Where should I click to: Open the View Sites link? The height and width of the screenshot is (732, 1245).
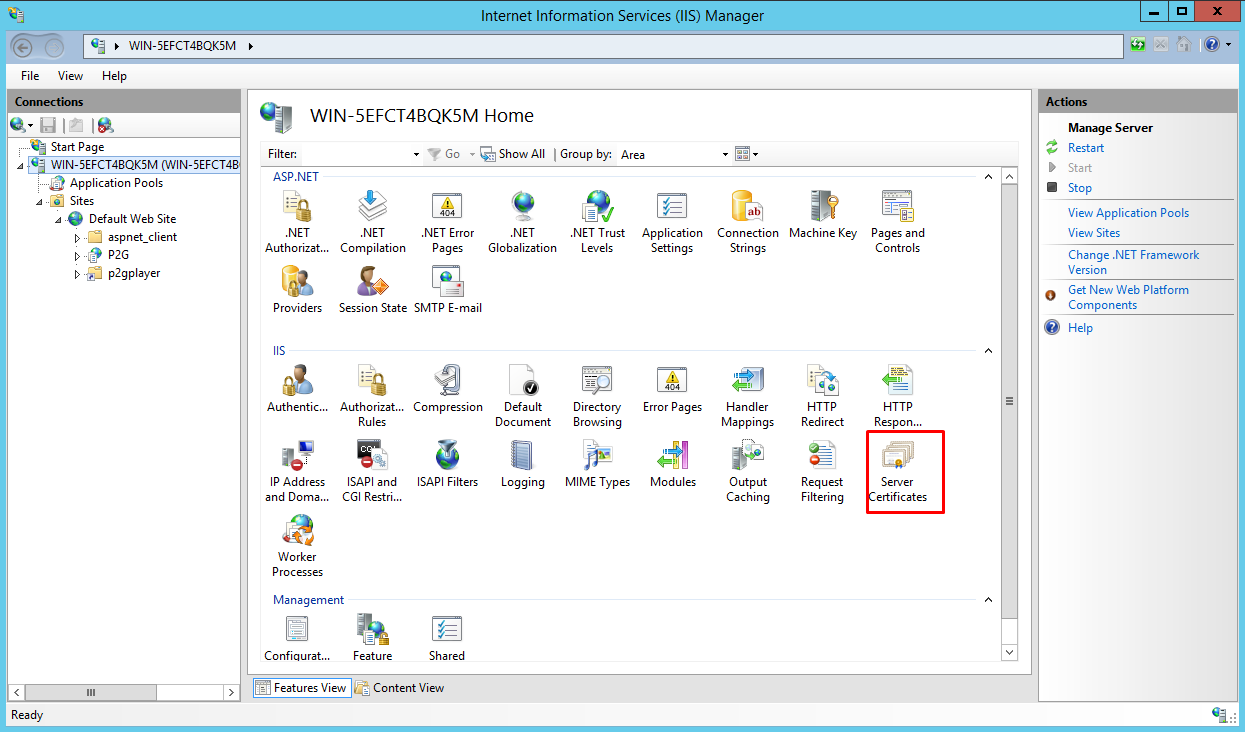pyautogui.click(x=1094, y=233)
